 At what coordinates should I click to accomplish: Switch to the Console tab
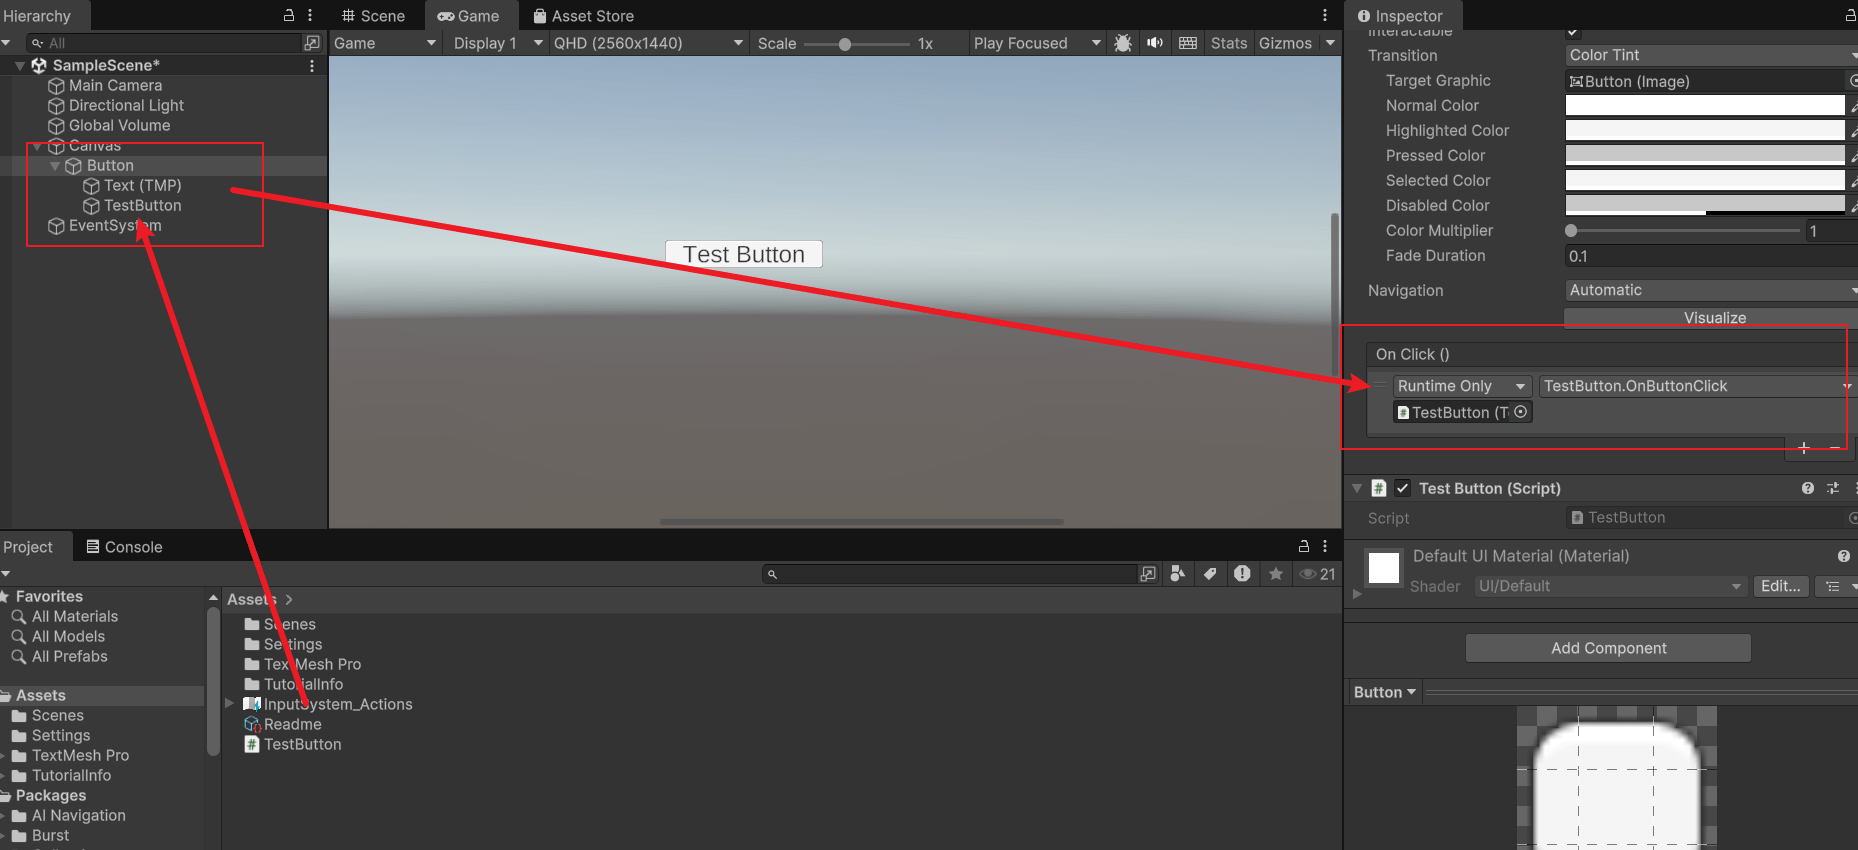click(x=124, y=547)
